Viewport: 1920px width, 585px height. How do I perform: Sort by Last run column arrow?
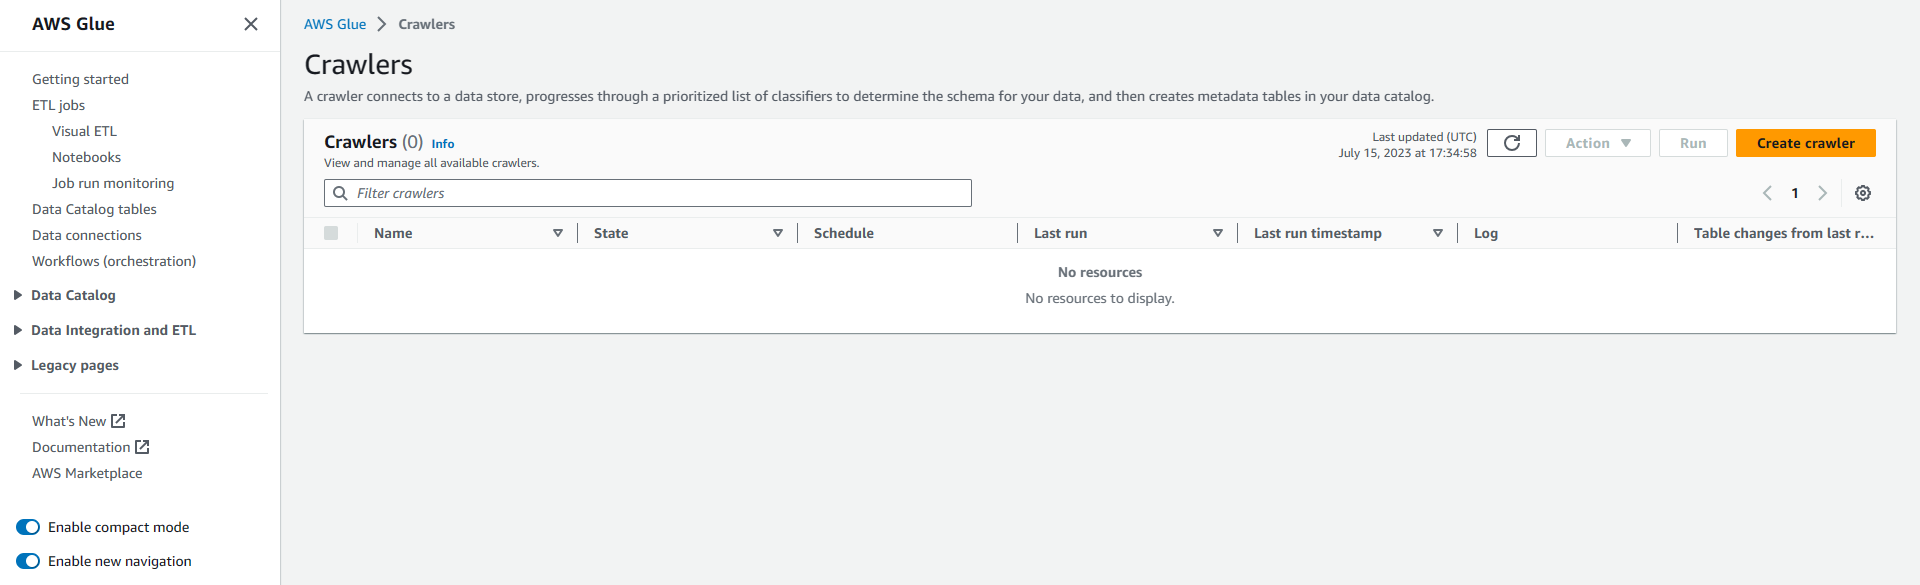click(x=1217, y=233)
